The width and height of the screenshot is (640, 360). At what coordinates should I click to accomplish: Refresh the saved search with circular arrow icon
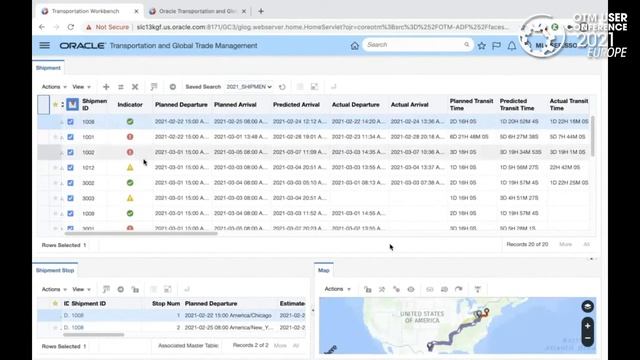282,87
